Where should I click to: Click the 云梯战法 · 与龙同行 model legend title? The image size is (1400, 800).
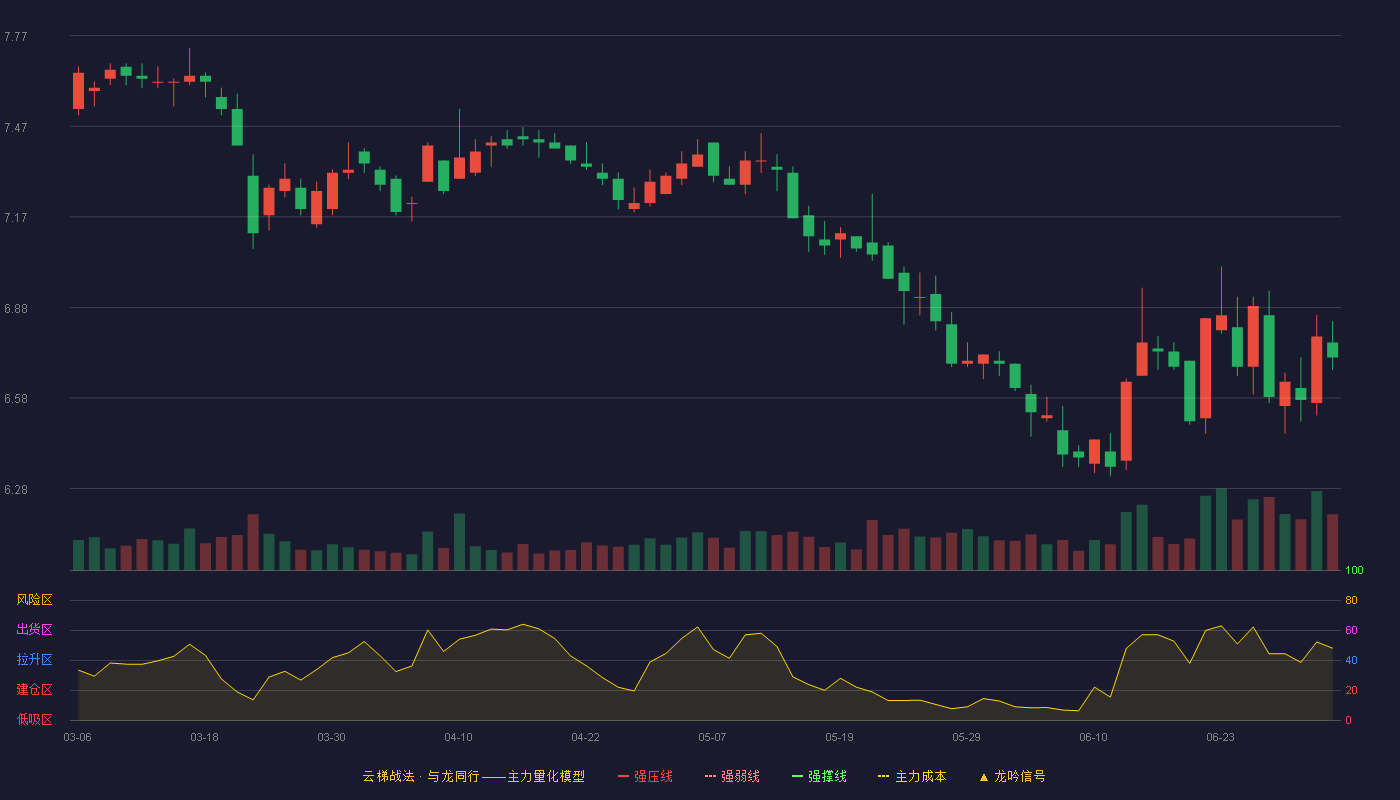(473, 776)
